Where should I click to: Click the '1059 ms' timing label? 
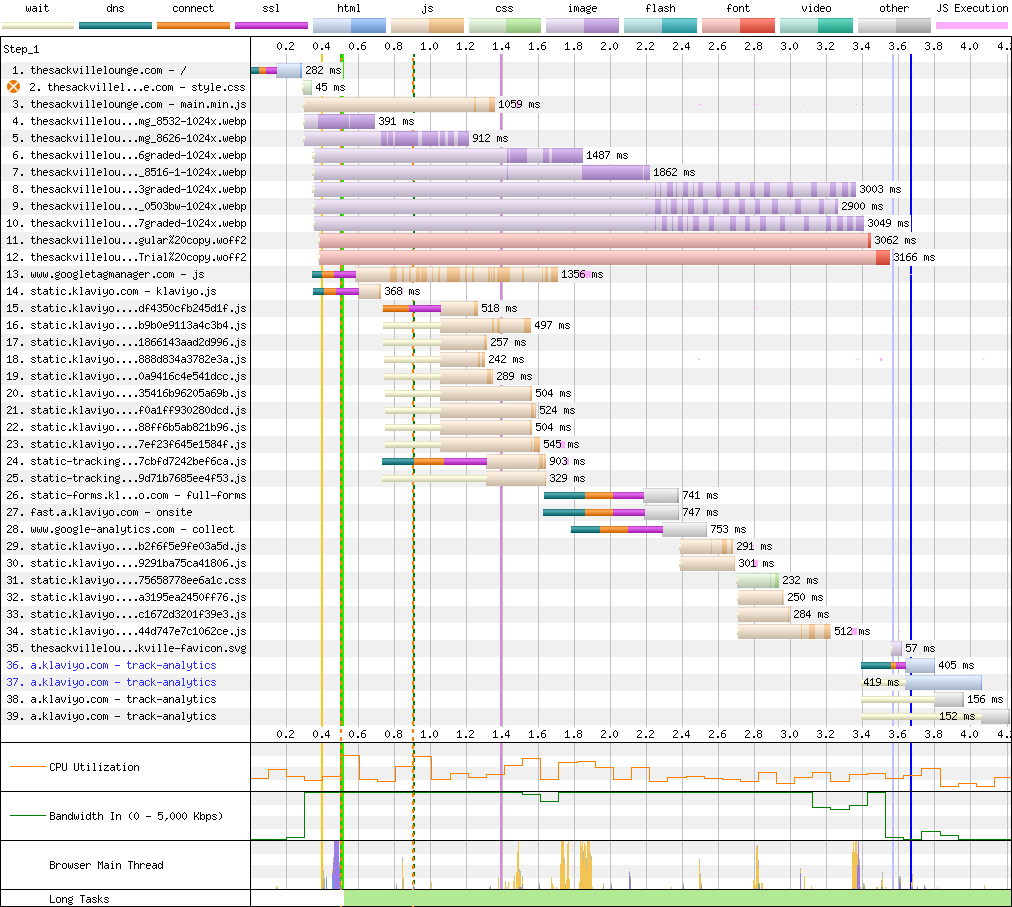pyautogui.click(x=519, y=105)
